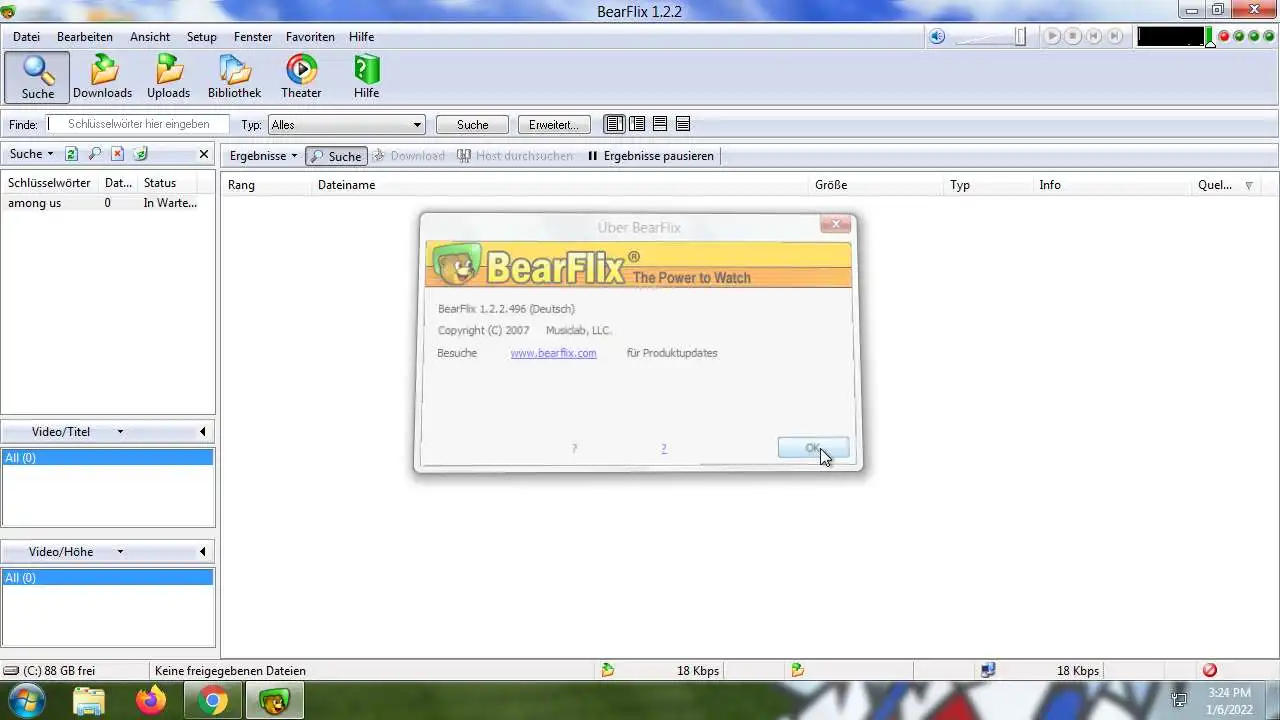Close the search side panel
This screenshot has height=720, width=1280.
coord(204,154)
